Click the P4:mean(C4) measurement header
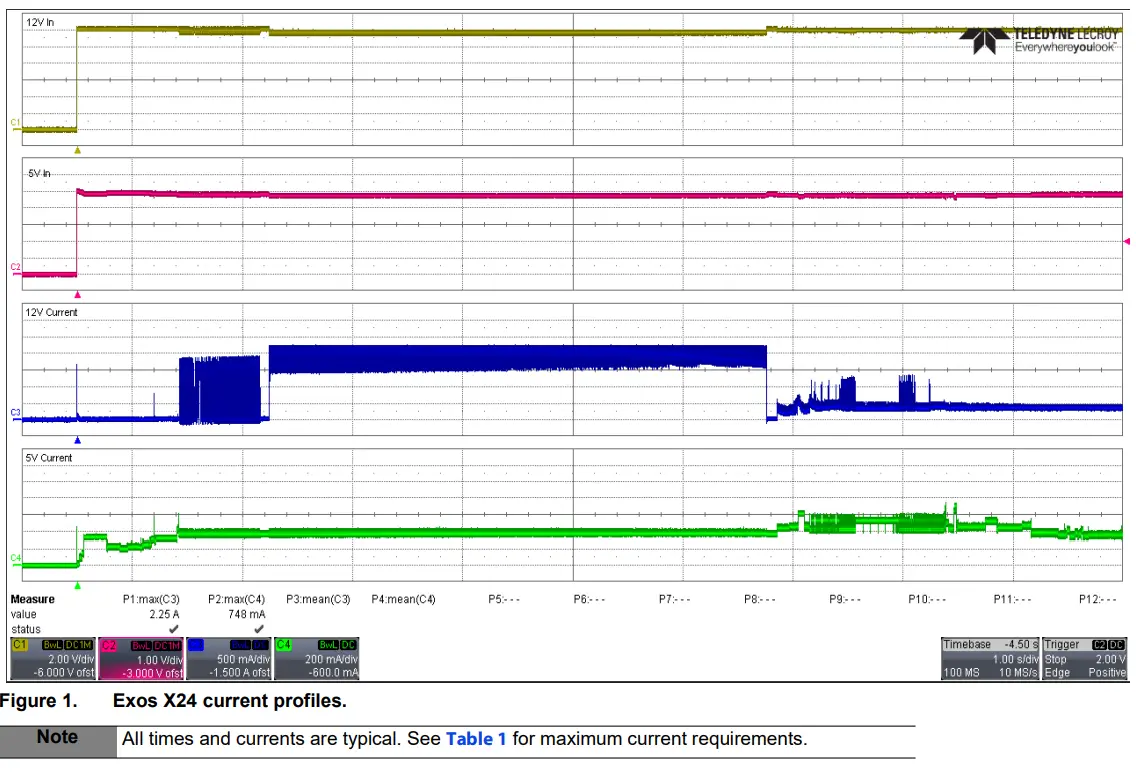1136x774 pixels. pos(403,600)
